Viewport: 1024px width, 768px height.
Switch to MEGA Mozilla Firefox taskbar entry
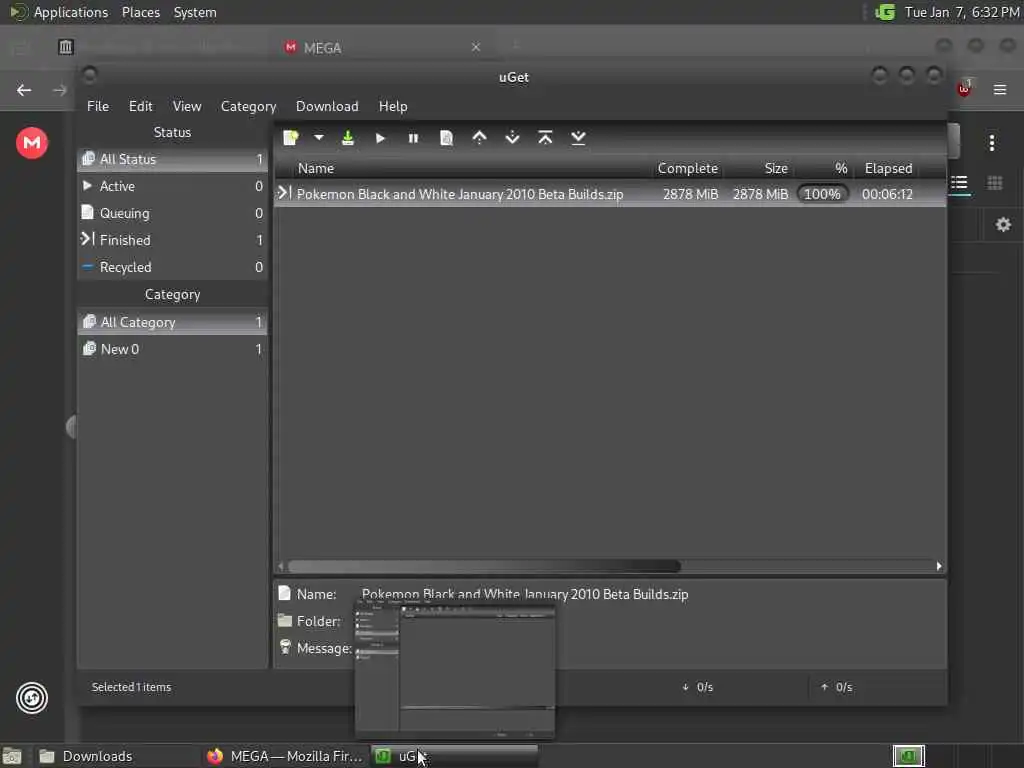pyautogui.click(x=285, y=756)
